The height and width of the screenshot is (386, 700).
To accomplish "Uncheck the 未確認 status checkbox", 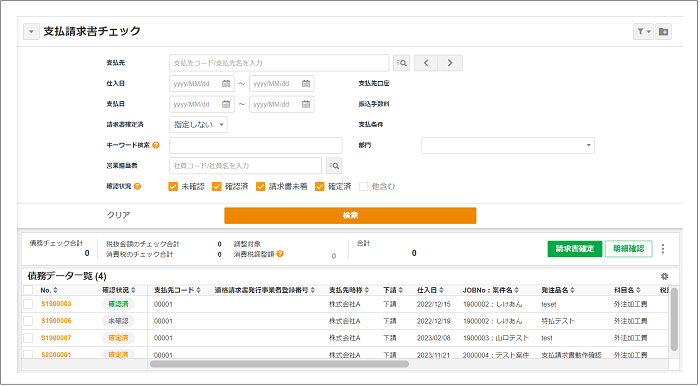I will (173, 187).
